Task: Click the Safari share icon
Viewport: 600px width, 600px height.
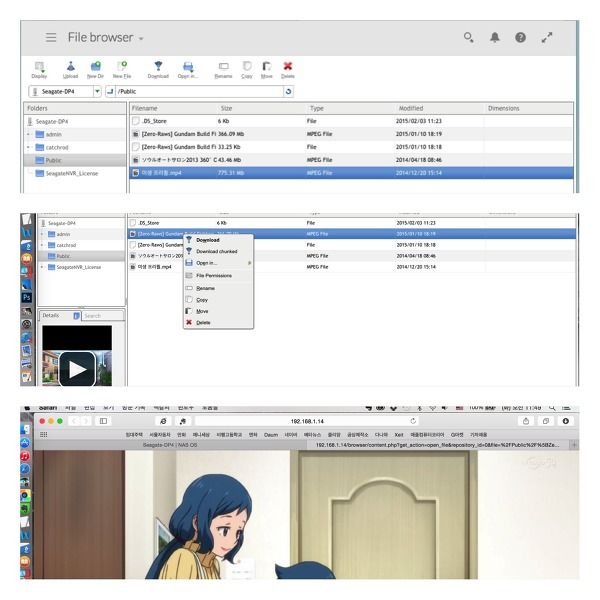Action: (x=526, y=421)
